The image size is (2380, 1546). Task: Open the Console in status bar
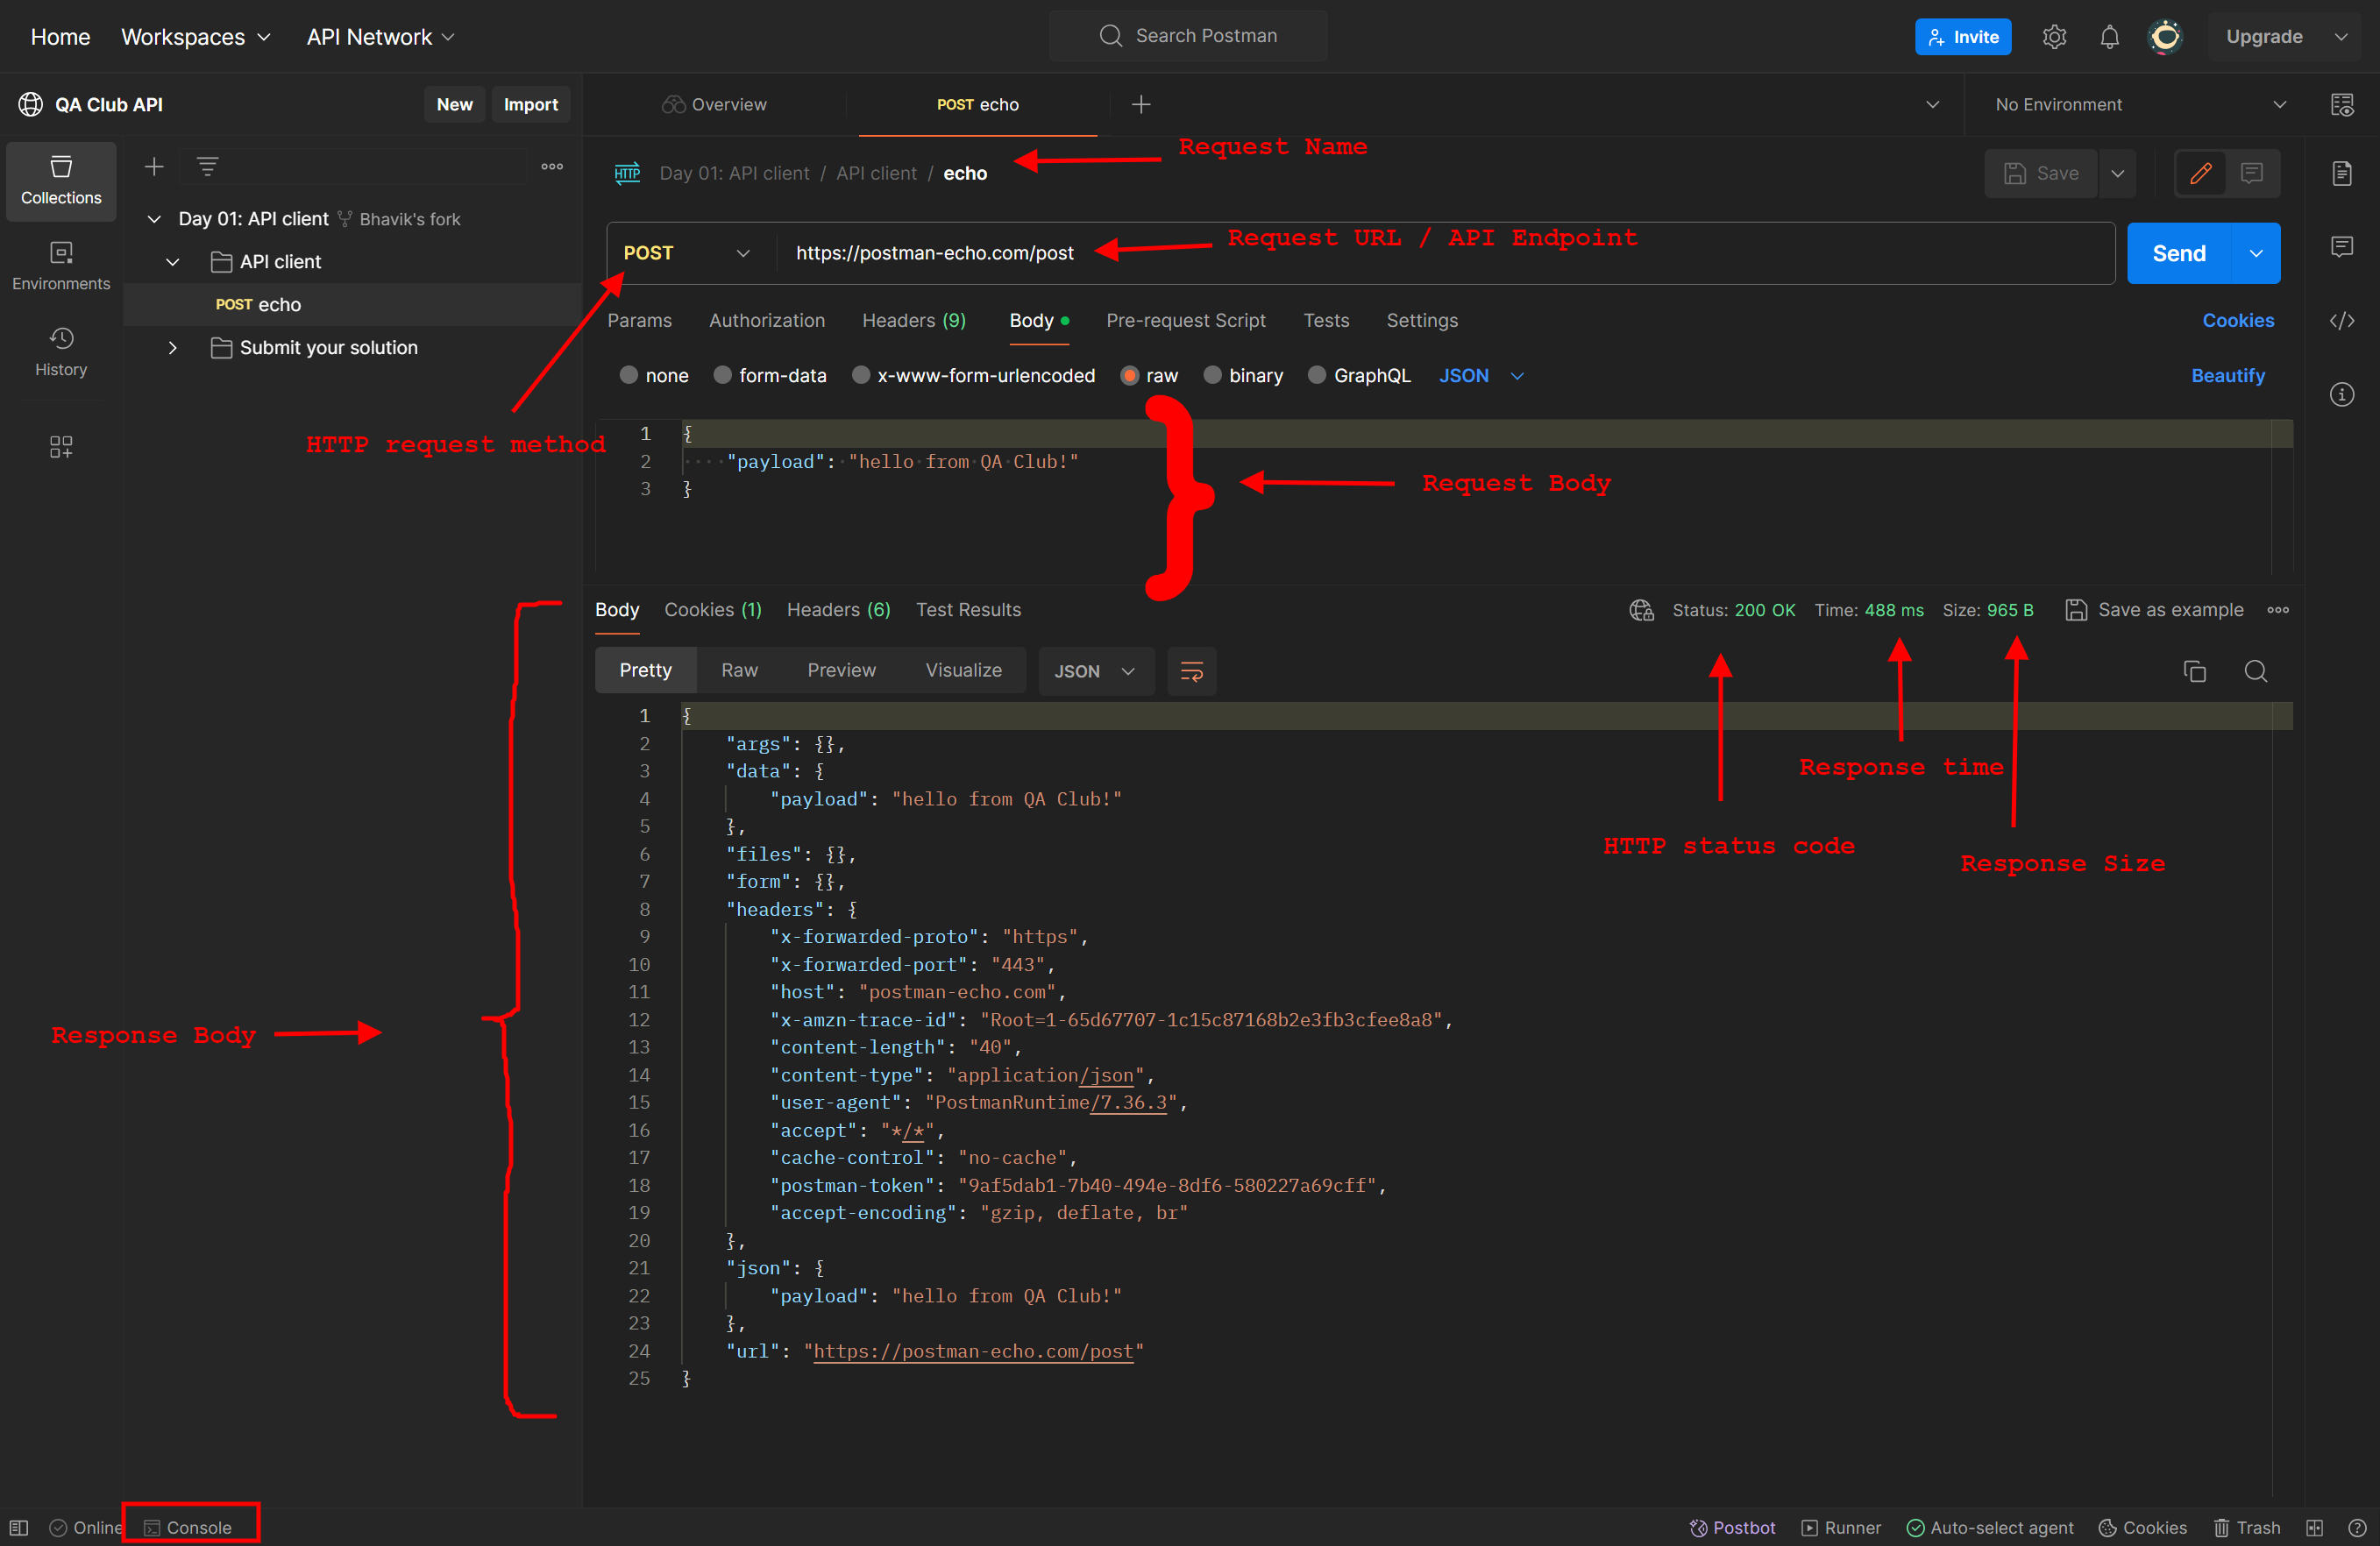pyautogui.click(x=188, y=1527)
